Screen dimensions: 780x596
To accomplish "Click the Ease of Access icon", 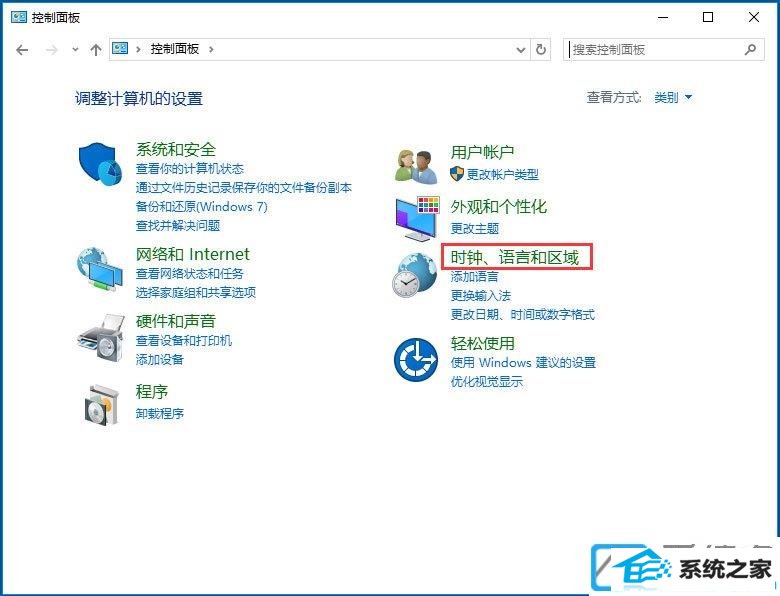I will pyautogui.click(x=415, y=360).
